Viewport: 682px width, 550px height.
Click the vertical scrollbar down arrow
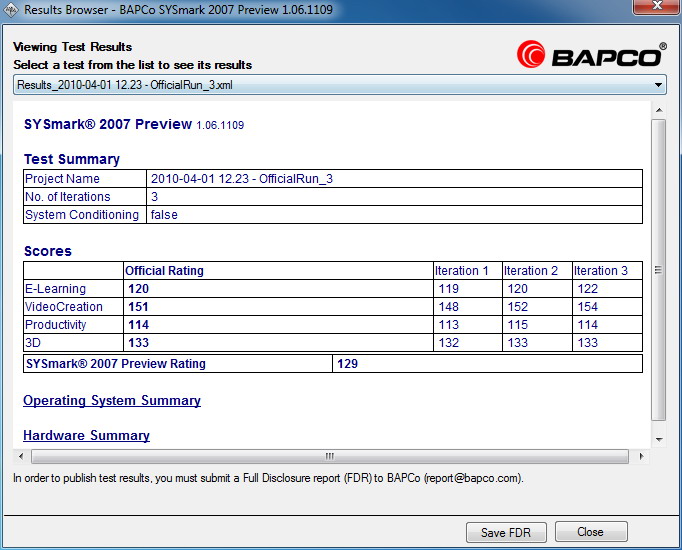[659, 440]
